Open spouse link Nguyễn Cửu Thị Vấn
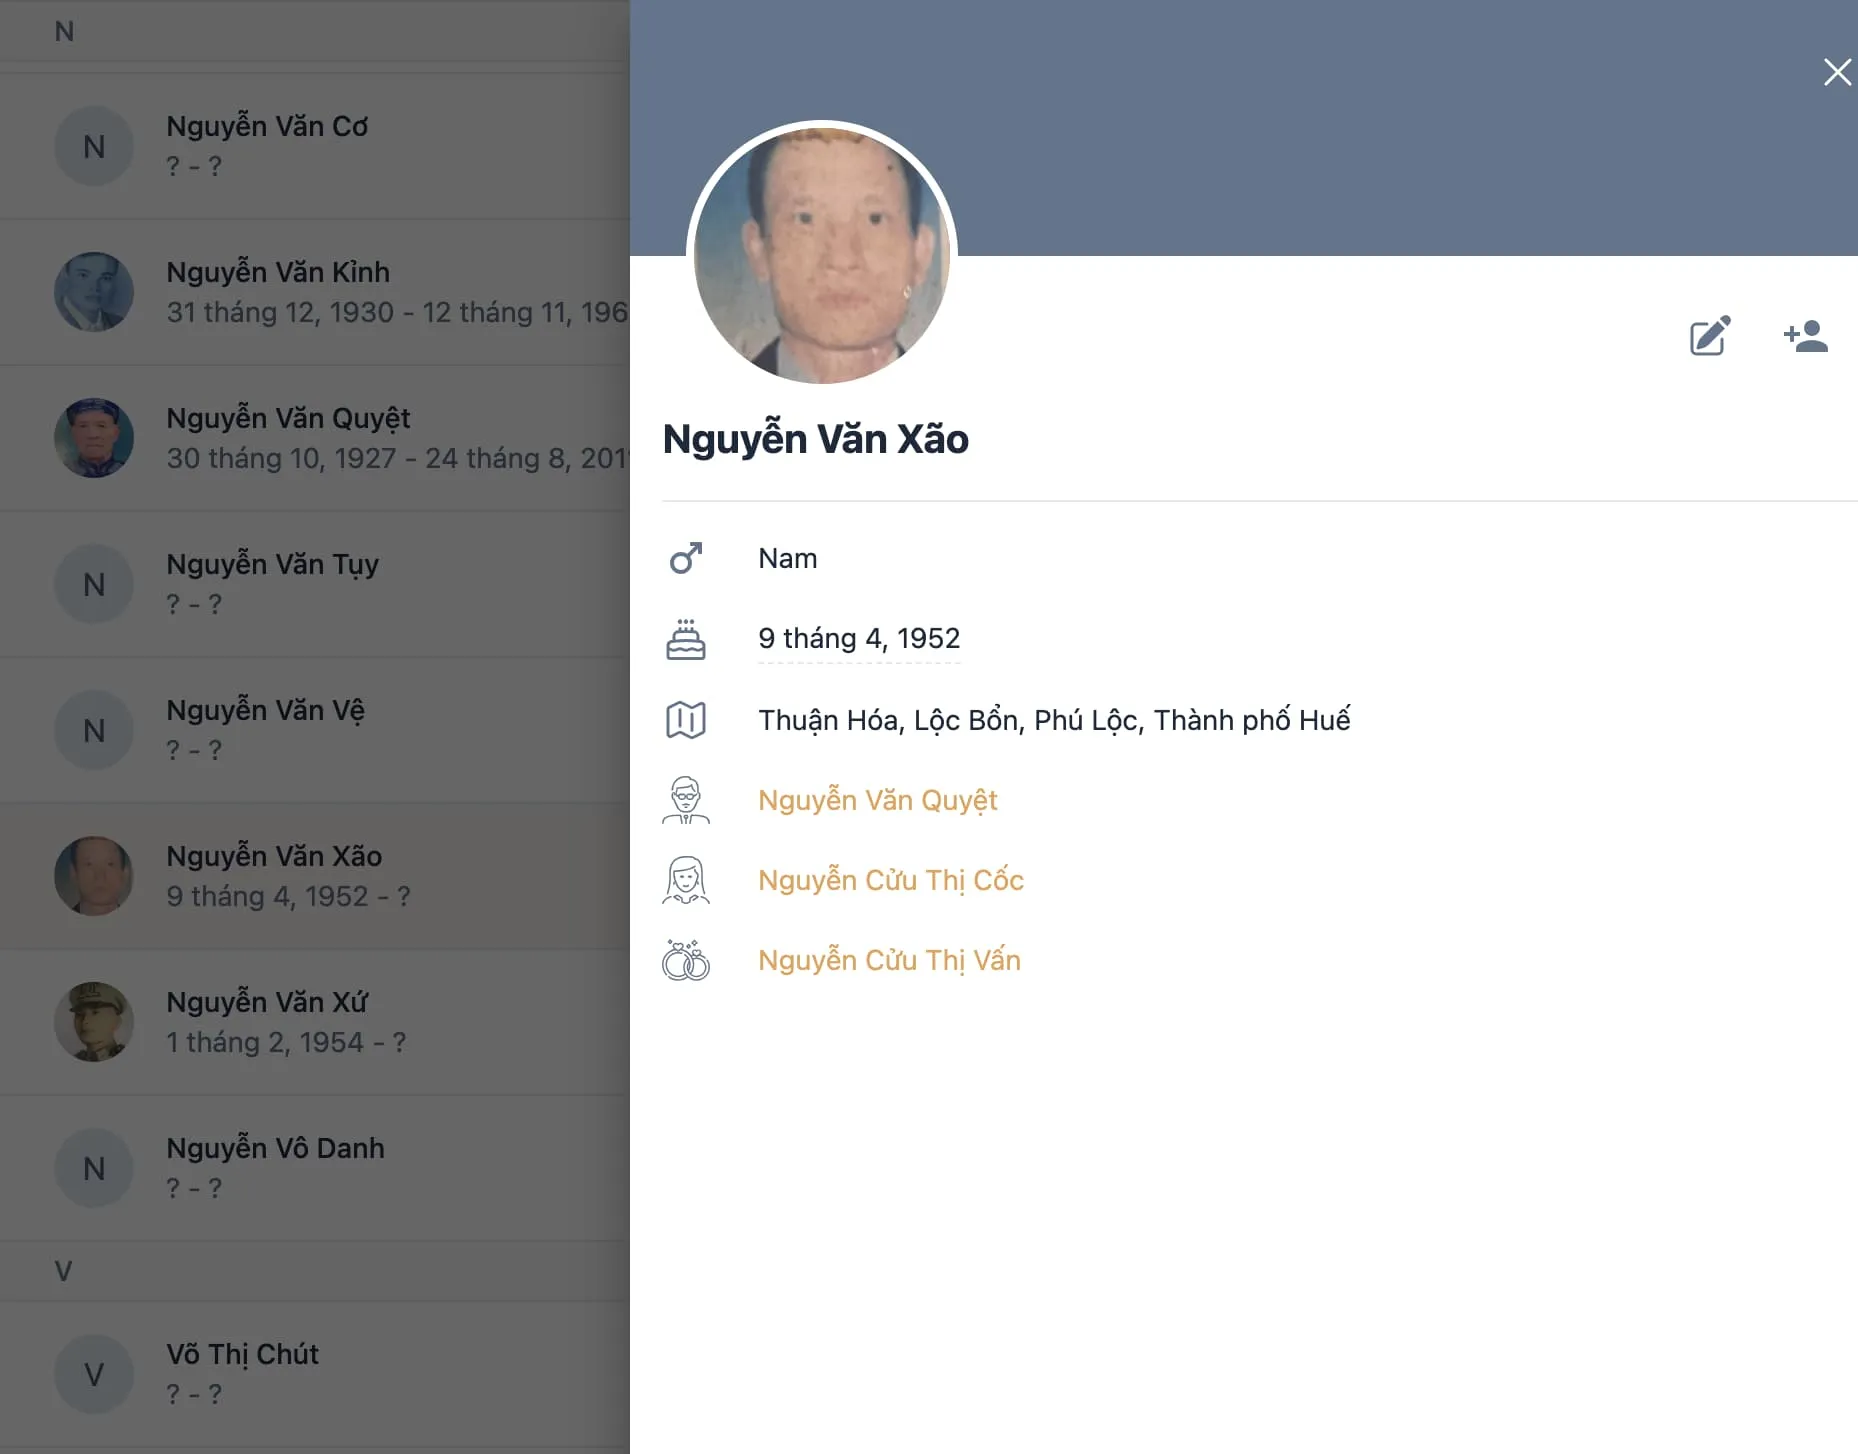1858x1454 pixels. tap(889, 960)
